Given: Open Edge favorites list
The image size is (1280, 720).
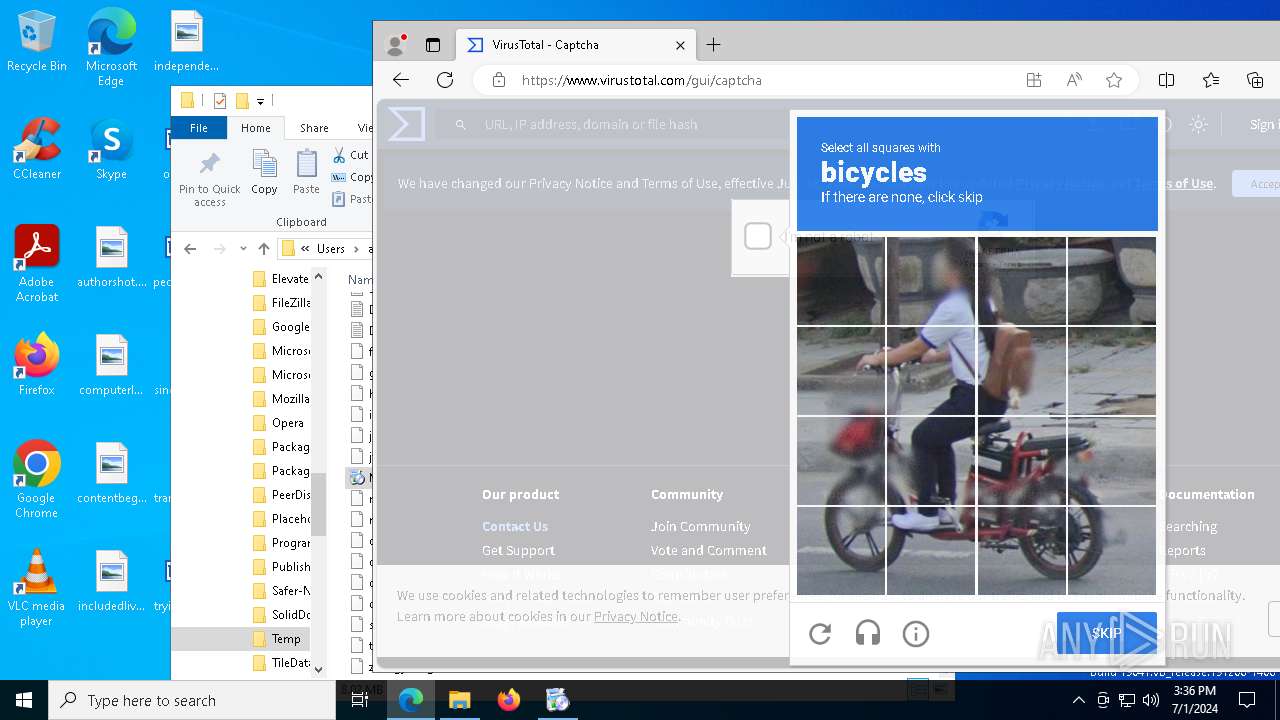Looking at the screenshot, I should (1211, 80).
